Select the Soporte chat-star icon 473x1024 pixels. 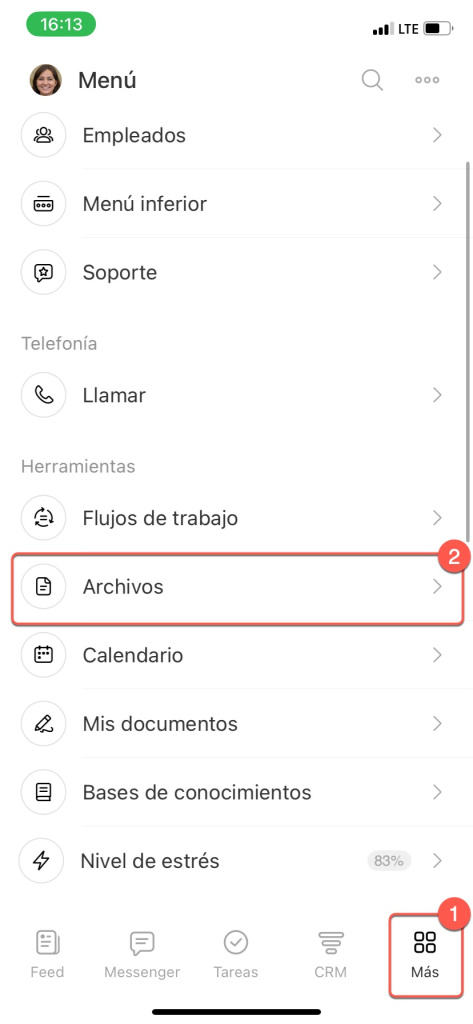point(43,272)
